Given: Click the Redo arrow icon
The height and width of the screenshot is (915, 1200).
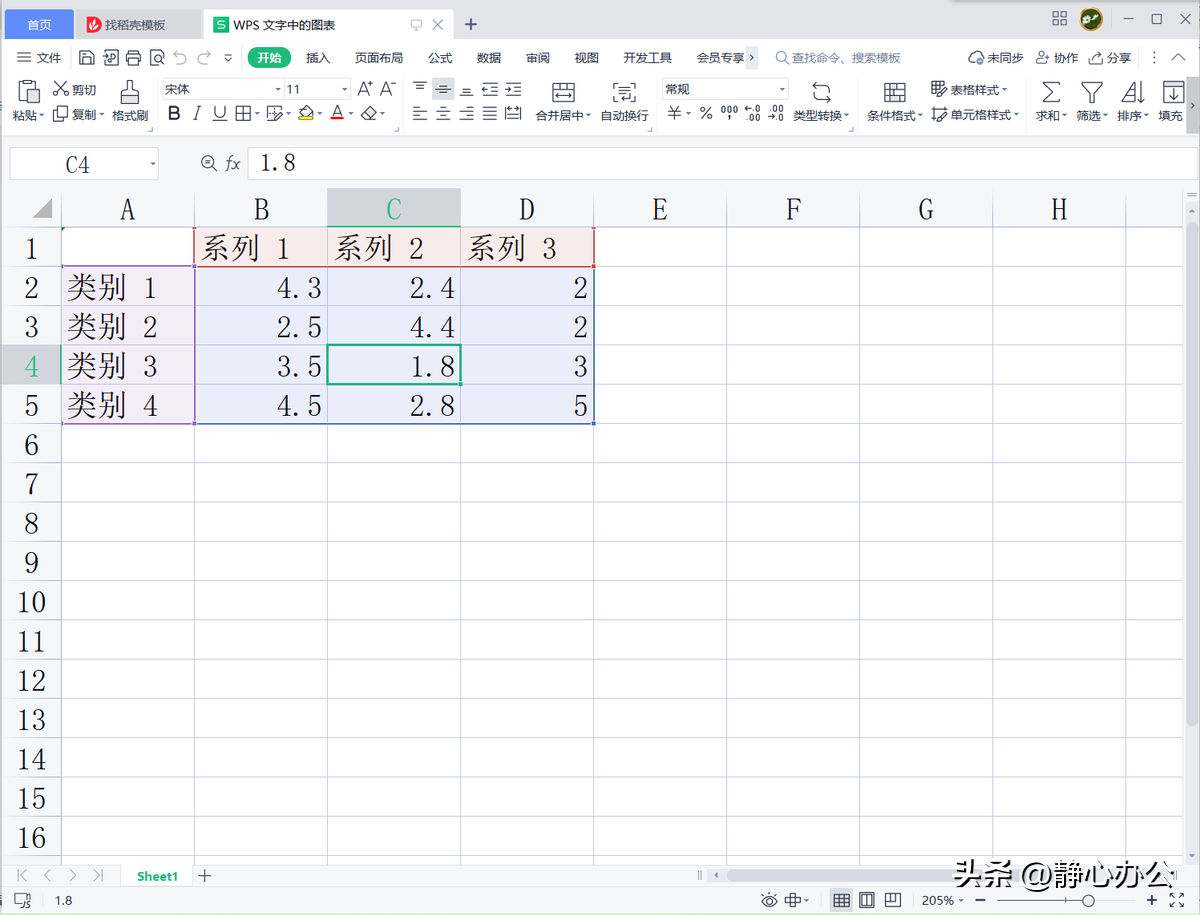Looking at the screenshot, I should [204, 58].
